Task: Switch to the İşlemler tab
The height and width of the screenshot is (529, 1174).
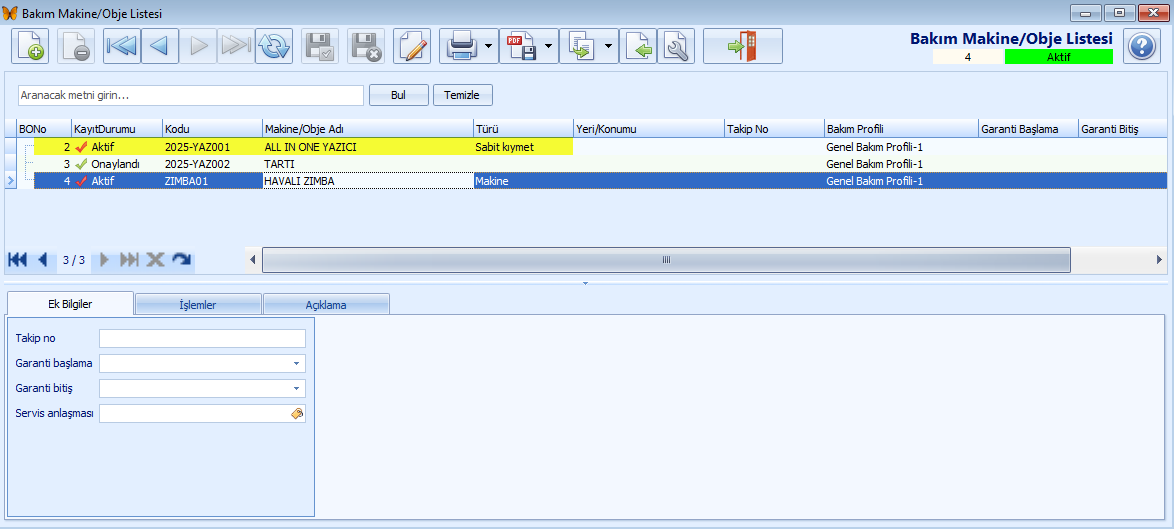Action: click(199, 305)
